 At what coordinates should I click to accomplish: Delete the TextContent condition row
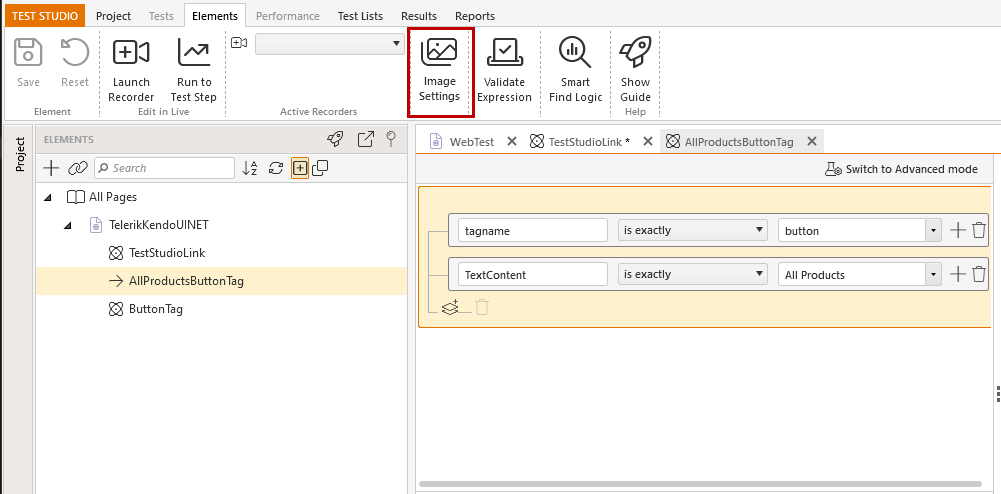pyautogui.click(x=979, y=274)
